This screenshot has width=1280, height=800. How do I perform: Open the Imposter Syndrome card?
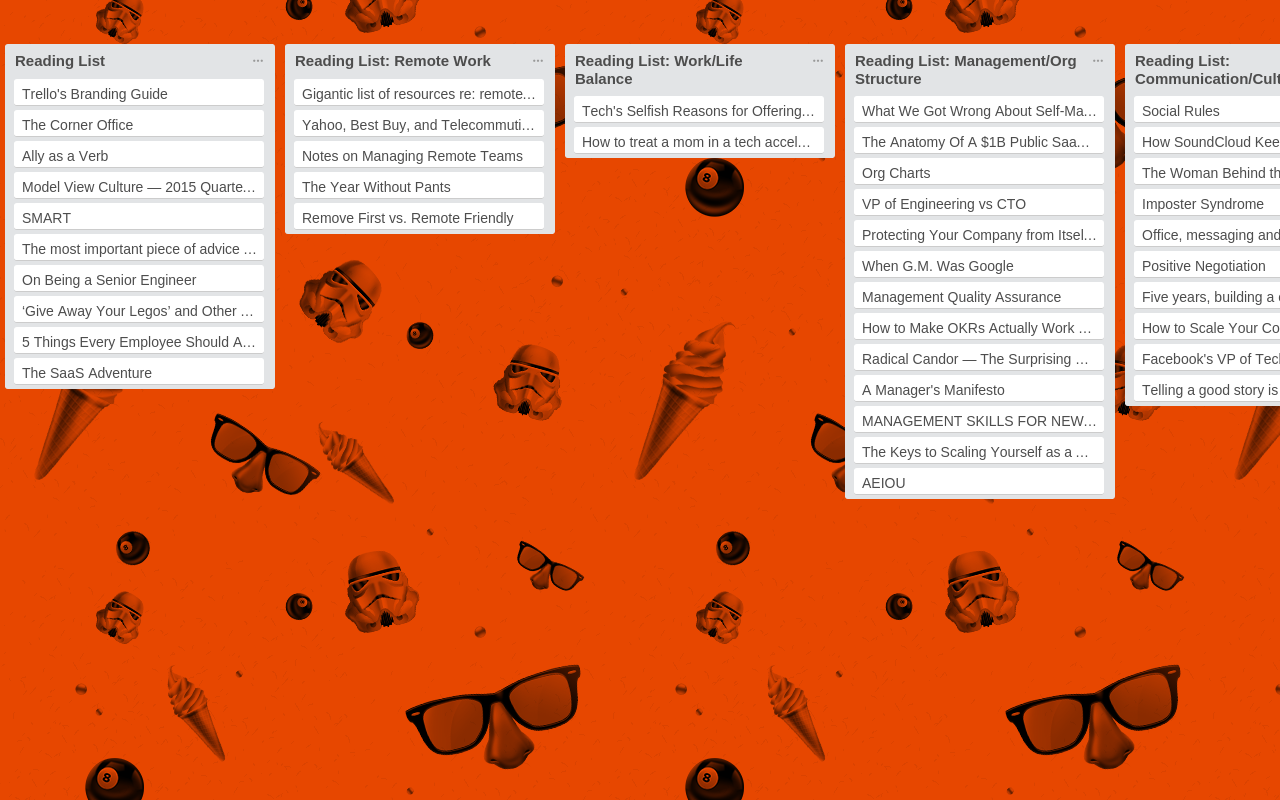(x=1207, y=203)
